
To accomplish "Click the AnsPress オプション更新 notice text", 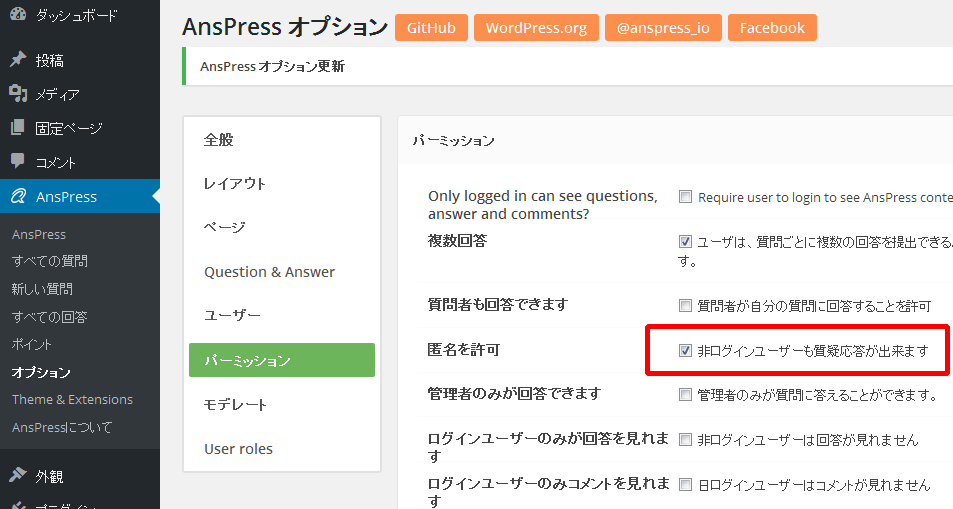I will pos(272,66).
